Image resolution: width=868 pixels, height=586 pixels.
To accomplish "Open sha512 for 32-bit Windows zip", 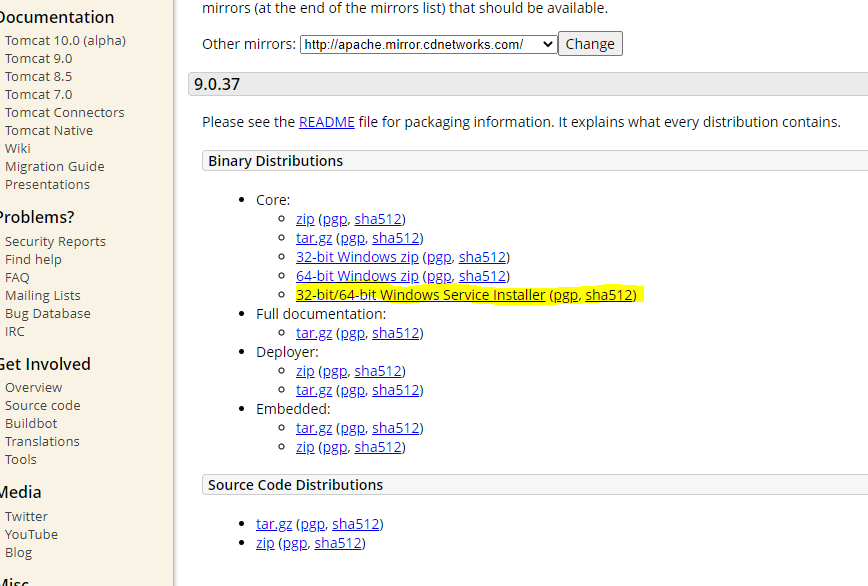I will [483, 257].
